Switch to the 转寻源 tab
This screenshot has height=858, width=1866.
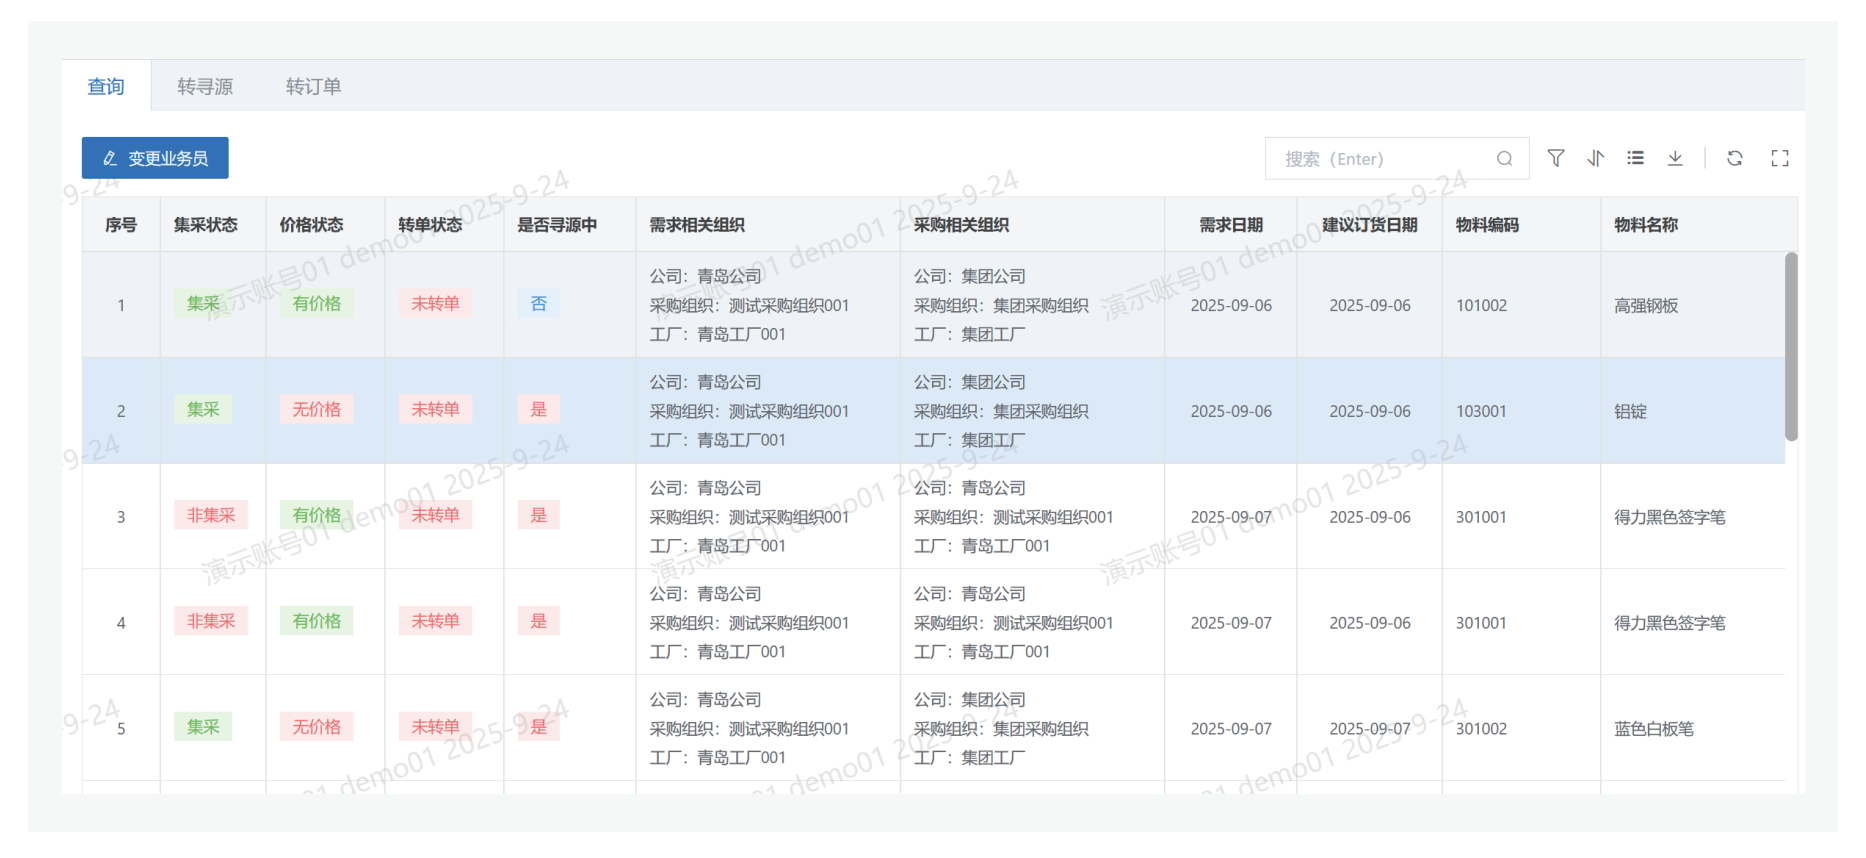(205, 87)
